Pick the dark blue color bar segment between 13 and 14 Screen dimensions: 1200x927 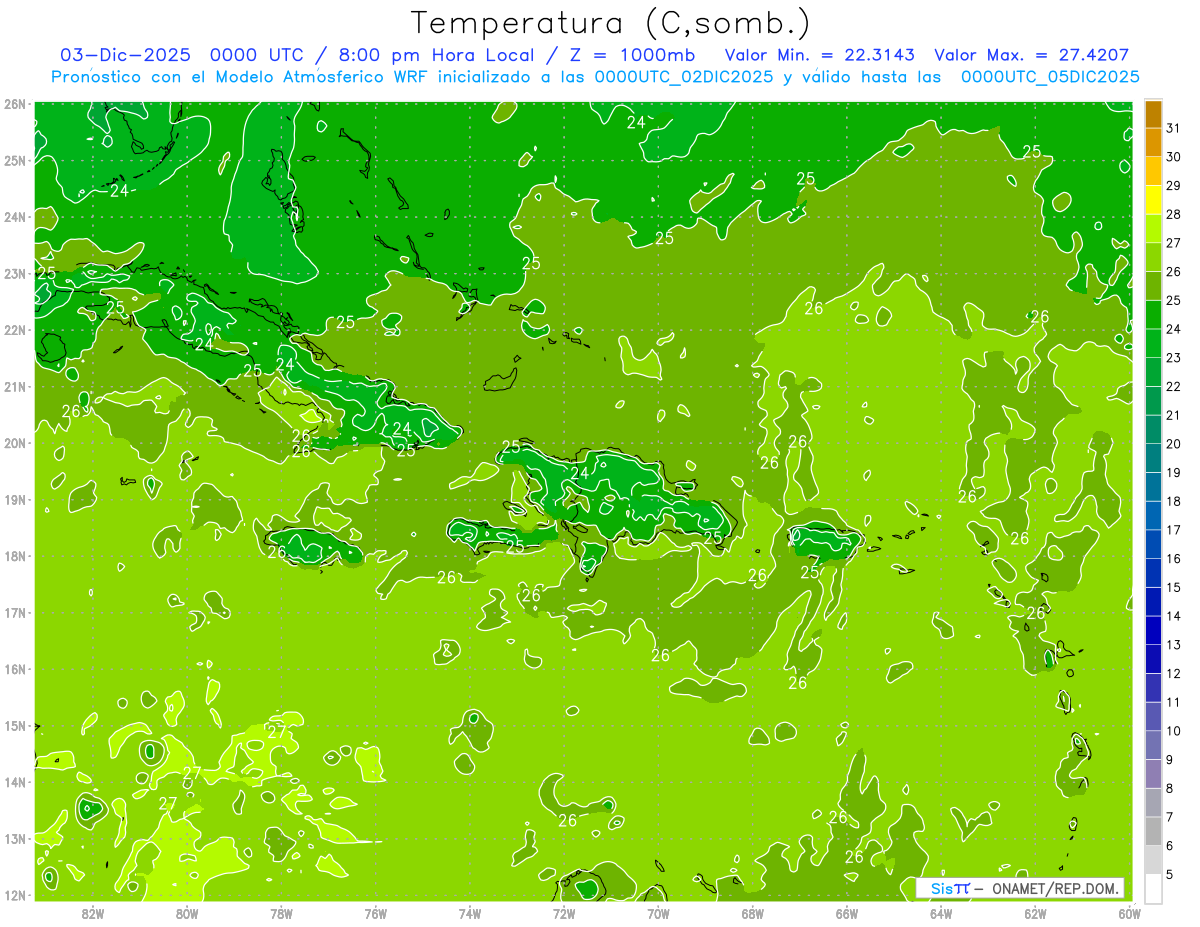pos(1153,630)
